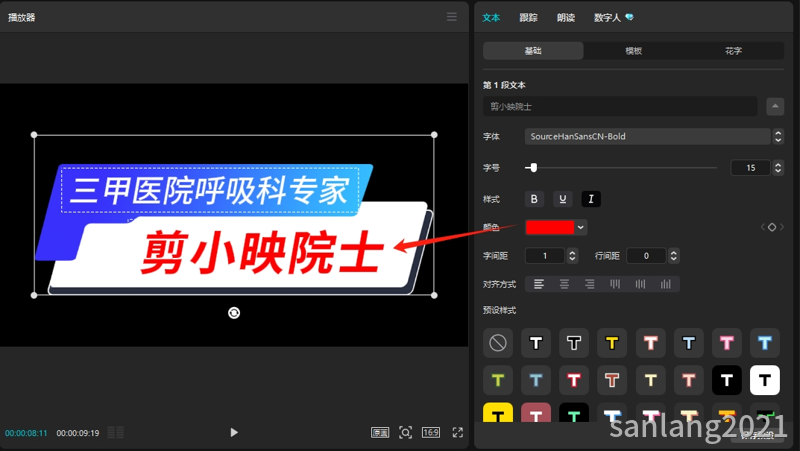The width and height of the screenshot is (800, 451).
Task: Enter fullscreen preview mode
Action: pos(458,433)
